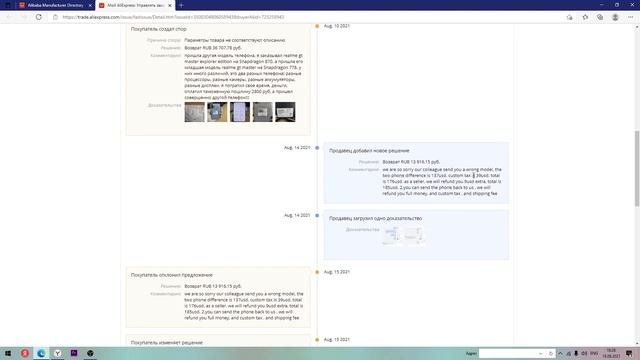The height and width of the screenshot is (360, 640).
Task: Click the seller's 'Возврат RUB 13 916,15 руб.' text
Action: pos(411,162)
